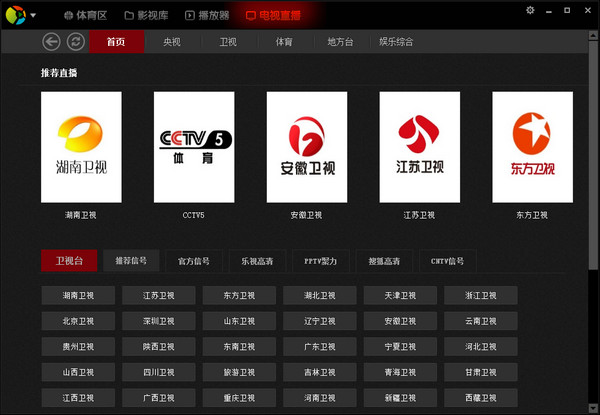This screenshot has width=600, height=415.
Task: Play 安徽卫视 from the channel grid
Action: 400,321
